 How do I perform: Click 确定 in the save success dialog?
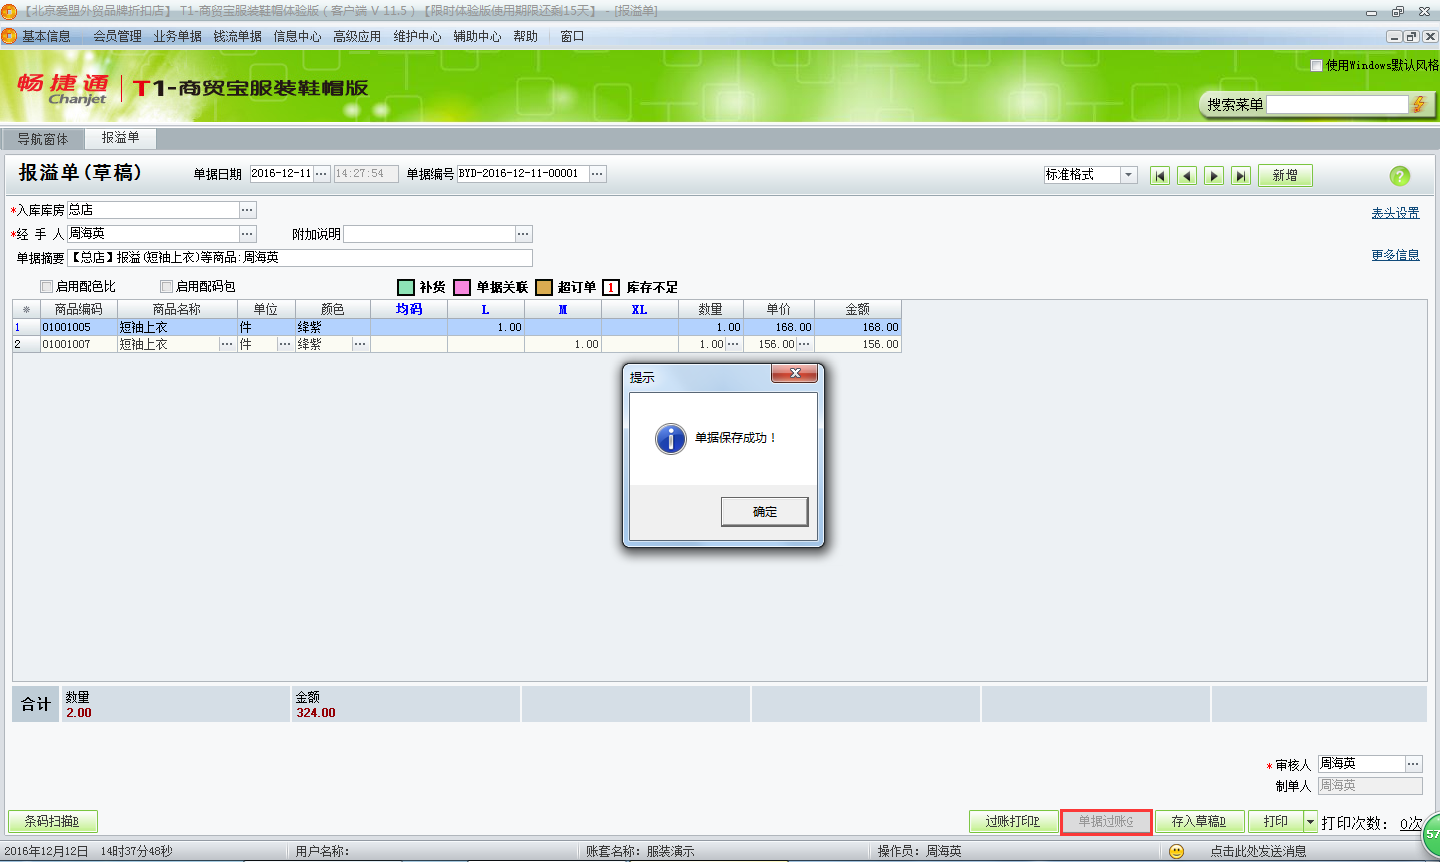(764, 512)
